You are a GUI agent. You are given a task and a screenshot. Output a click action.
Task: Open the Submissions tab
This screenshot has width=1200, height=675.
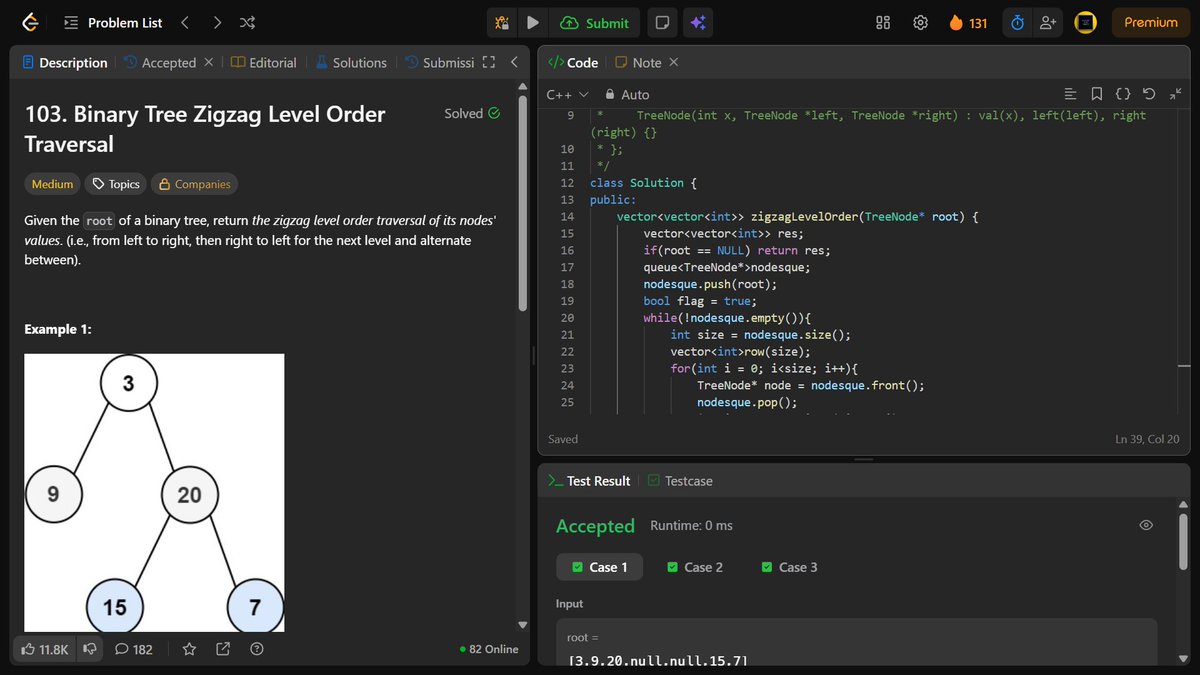439,62
